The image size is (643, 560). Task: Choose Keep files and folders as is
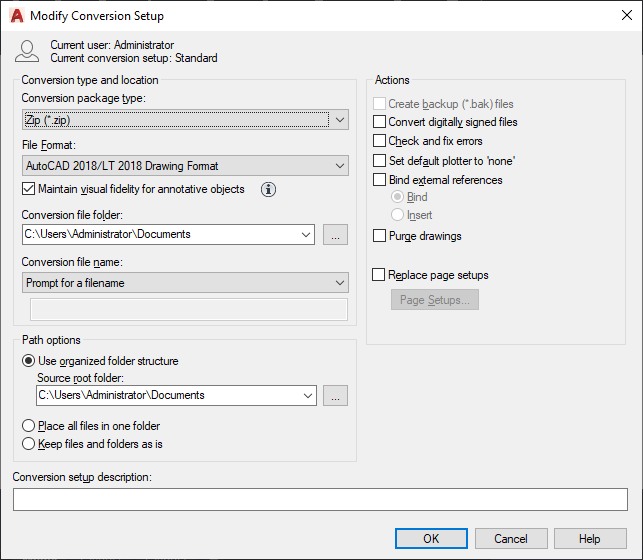pyautogui.click(x=29, y=443)
